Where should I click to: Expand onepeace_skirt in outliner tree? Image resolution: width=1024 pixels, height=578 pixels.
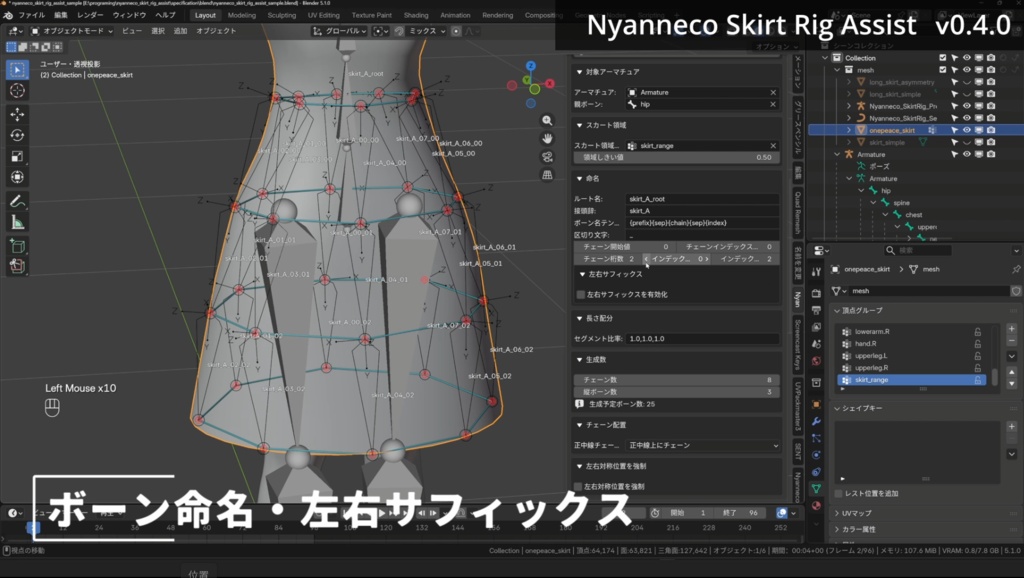(x=849, y=130)
